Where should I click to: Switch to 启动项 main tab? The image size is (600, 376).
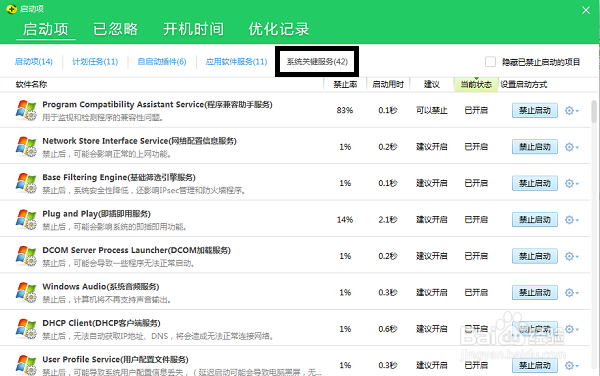point(45,29)
